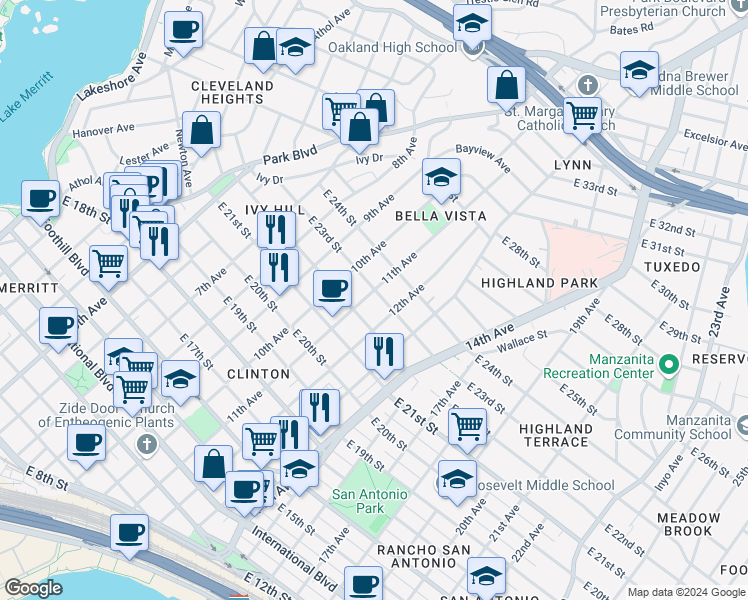The width and height of the screenshot is (748, 600).
Task: Select the front grocery cart marker above Zide Door Church
Action: point(133,391)
